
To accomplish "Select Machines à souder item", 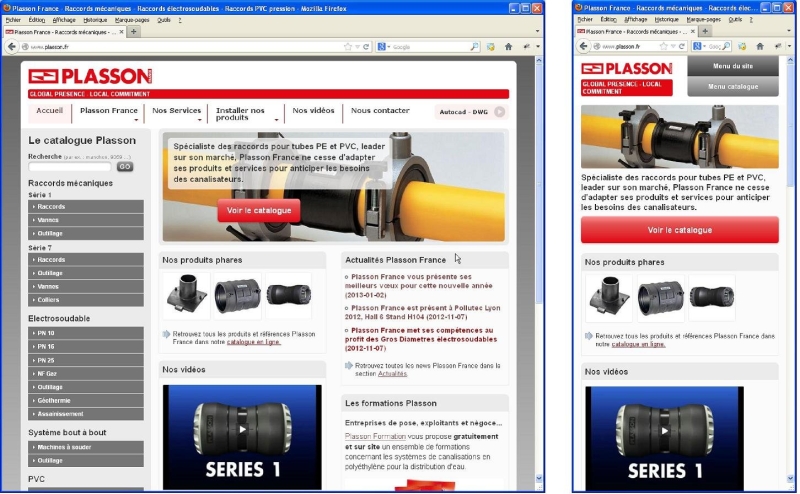I will pyautogui.click(x=86, y=447).
